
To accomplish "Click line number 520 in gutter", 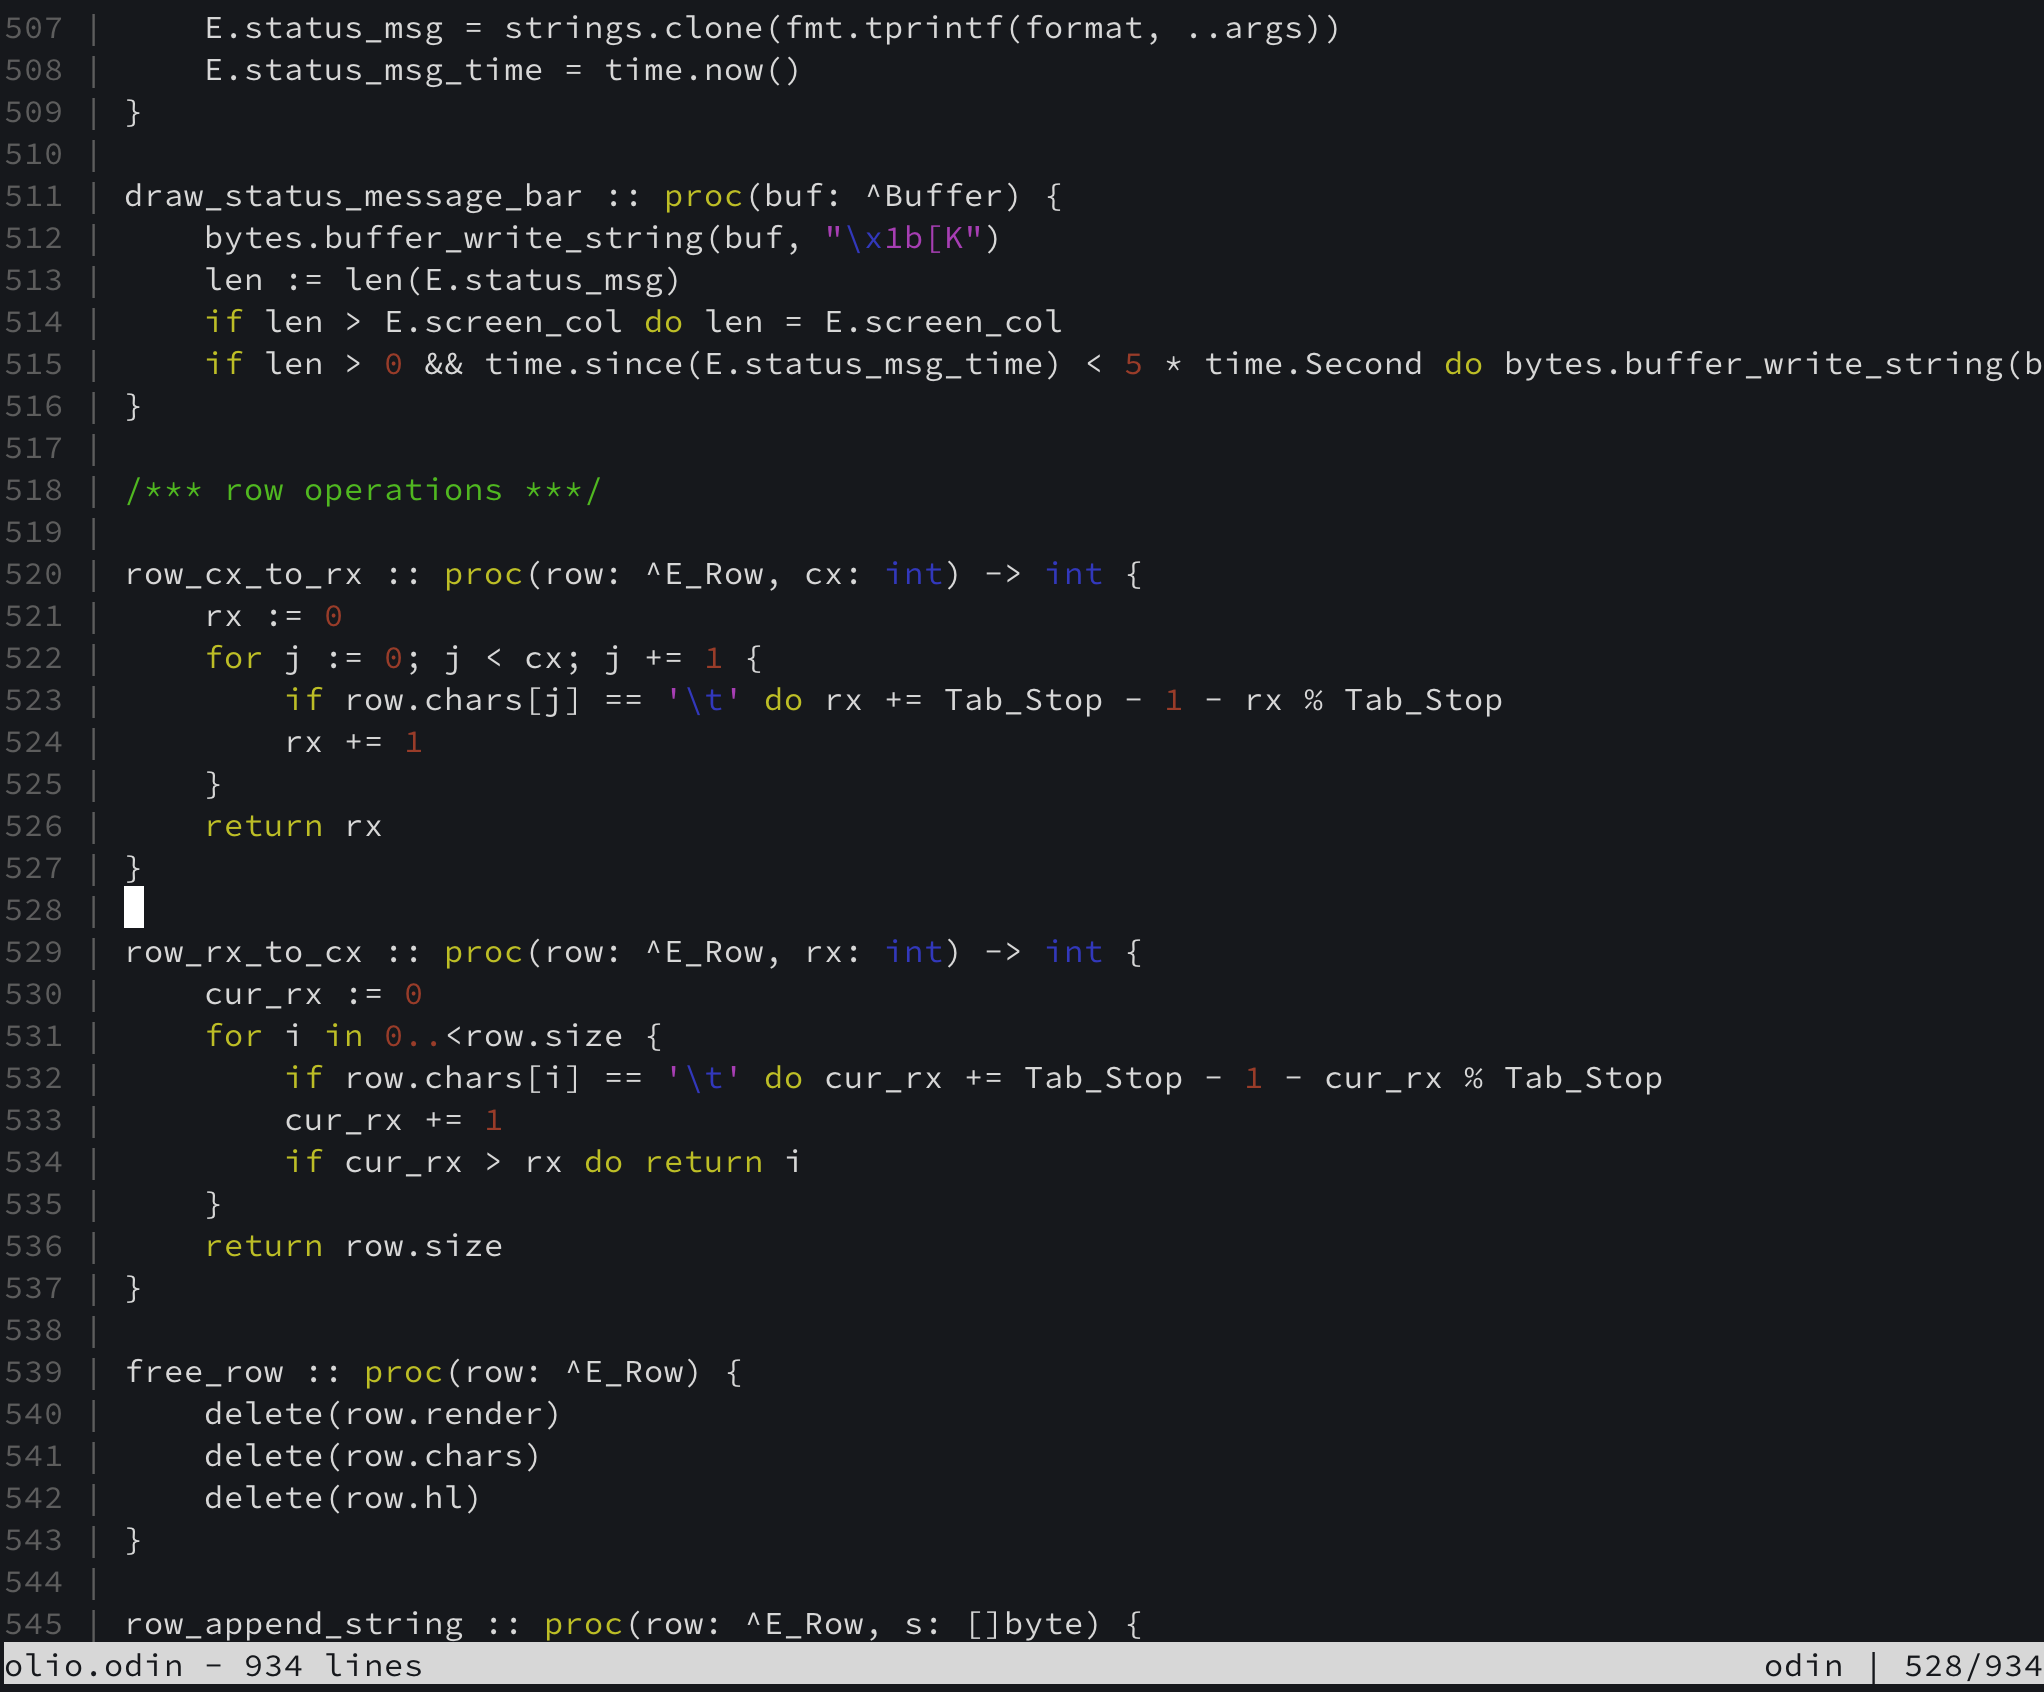I will coord(34,574).
